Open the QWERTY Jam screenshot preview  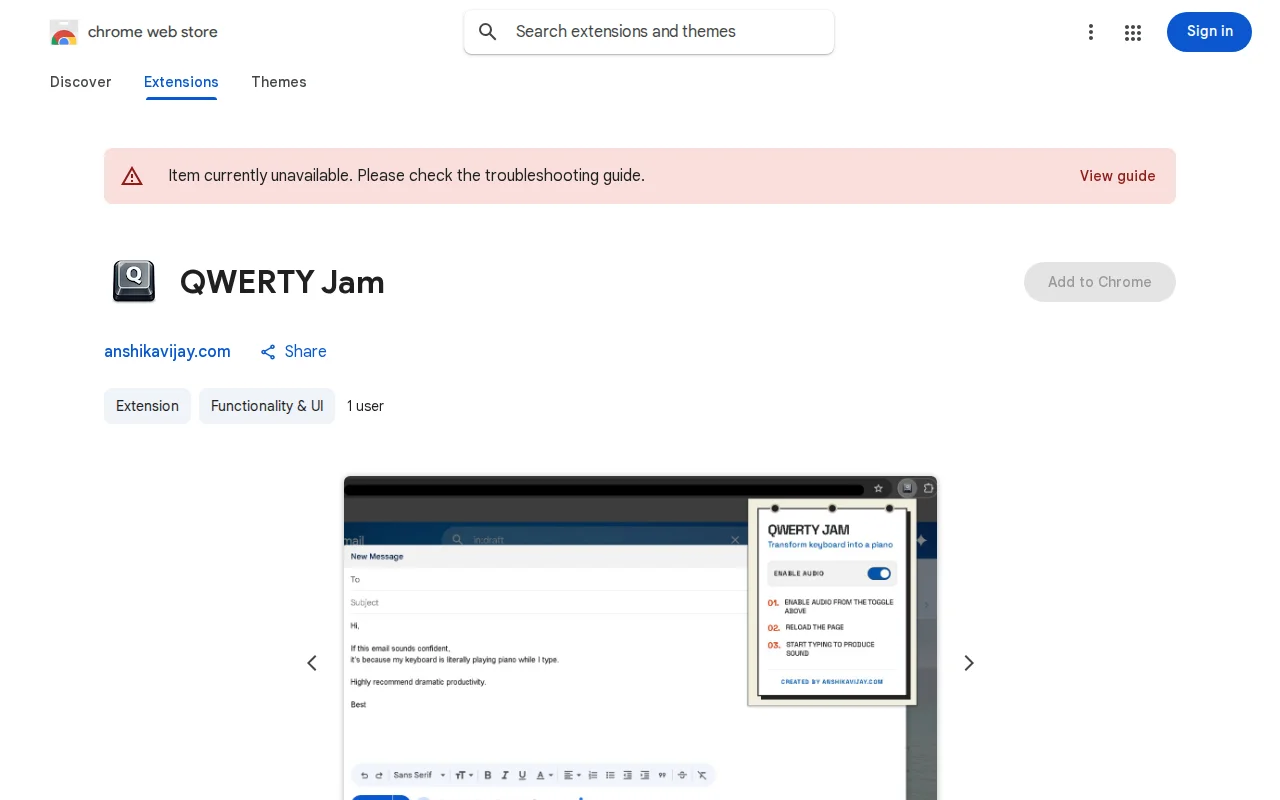tap(640, 638)
